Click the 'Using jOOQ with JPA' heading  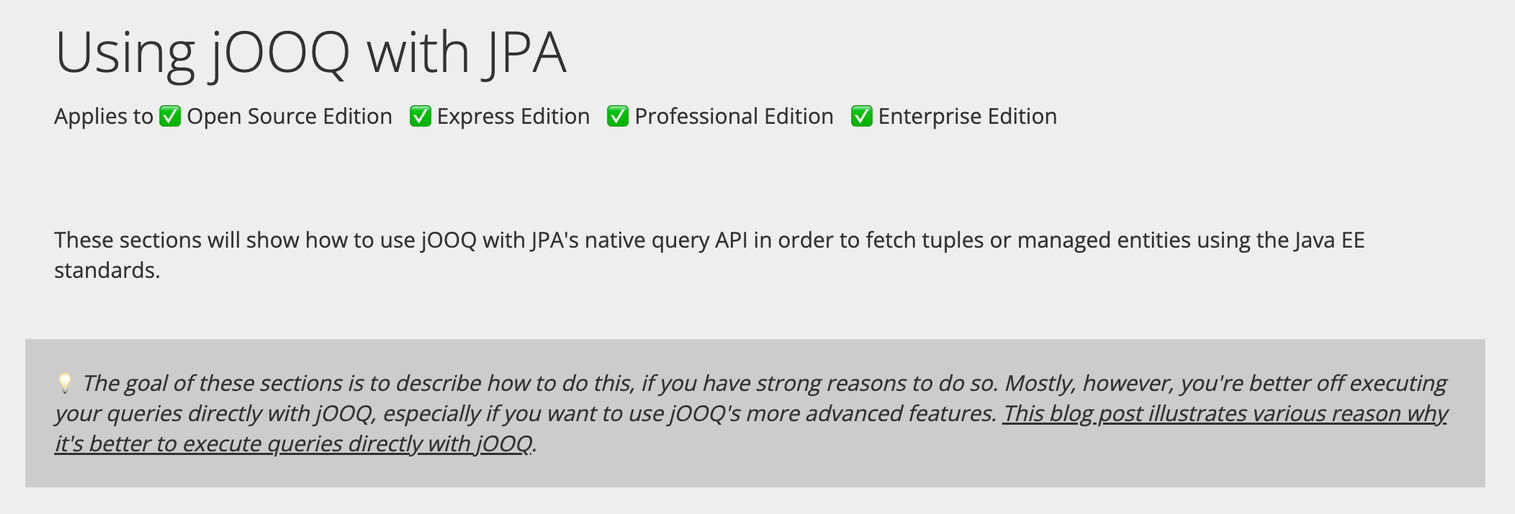tap(311, 52)
